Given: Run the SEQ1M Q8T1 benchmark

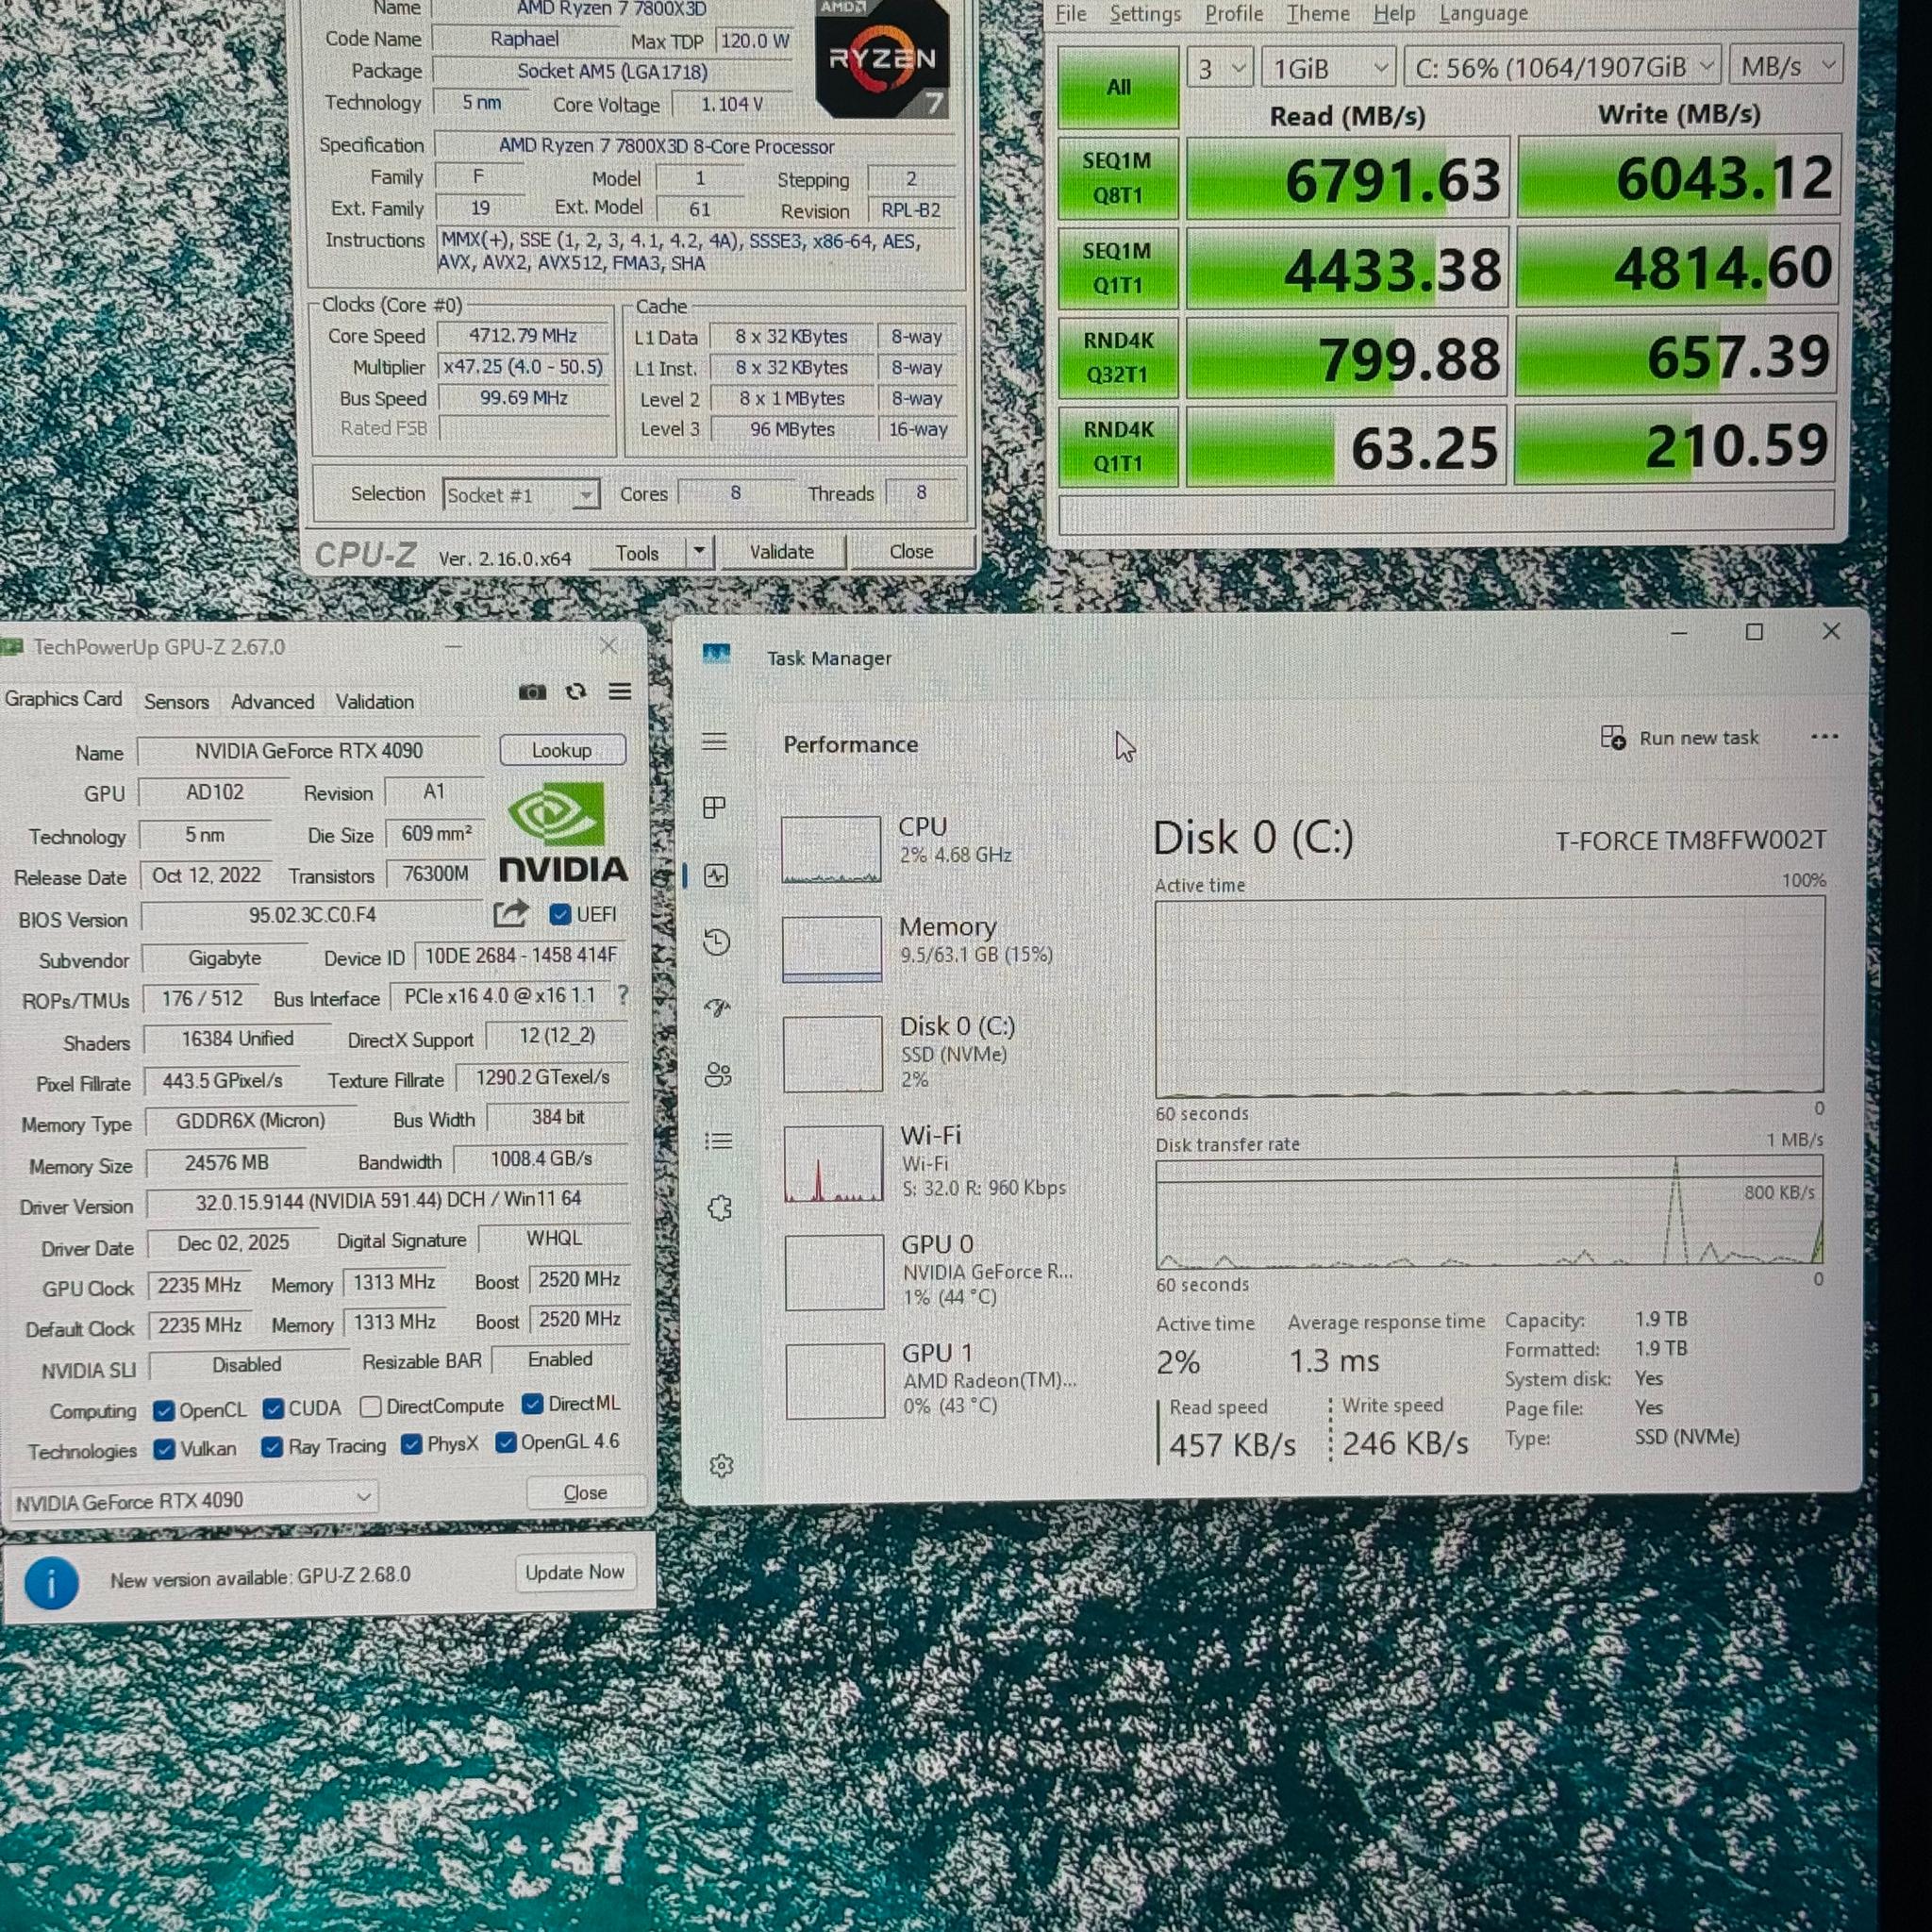Looking at the screenshot, I should click(1118, 178).
